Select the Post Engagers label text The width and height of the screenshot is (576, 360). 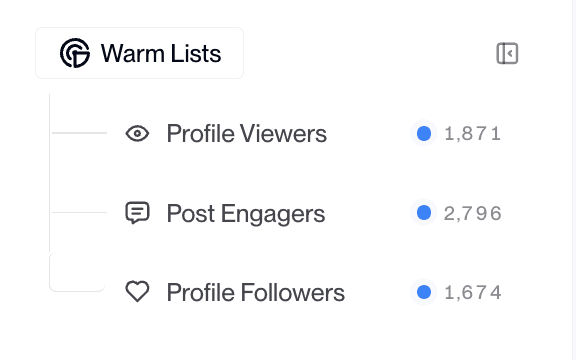(246, 213)
